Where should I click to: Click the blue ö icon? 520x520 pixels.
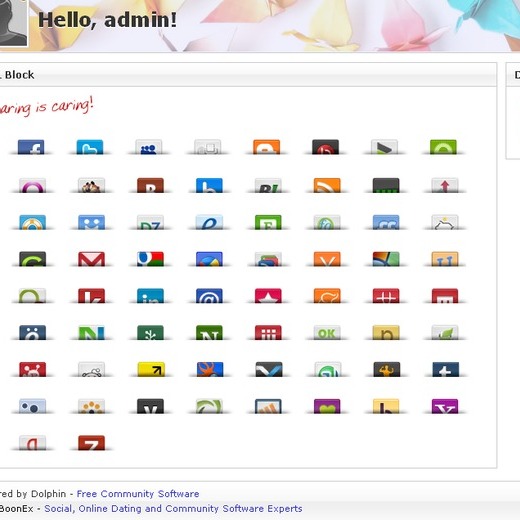32,333
